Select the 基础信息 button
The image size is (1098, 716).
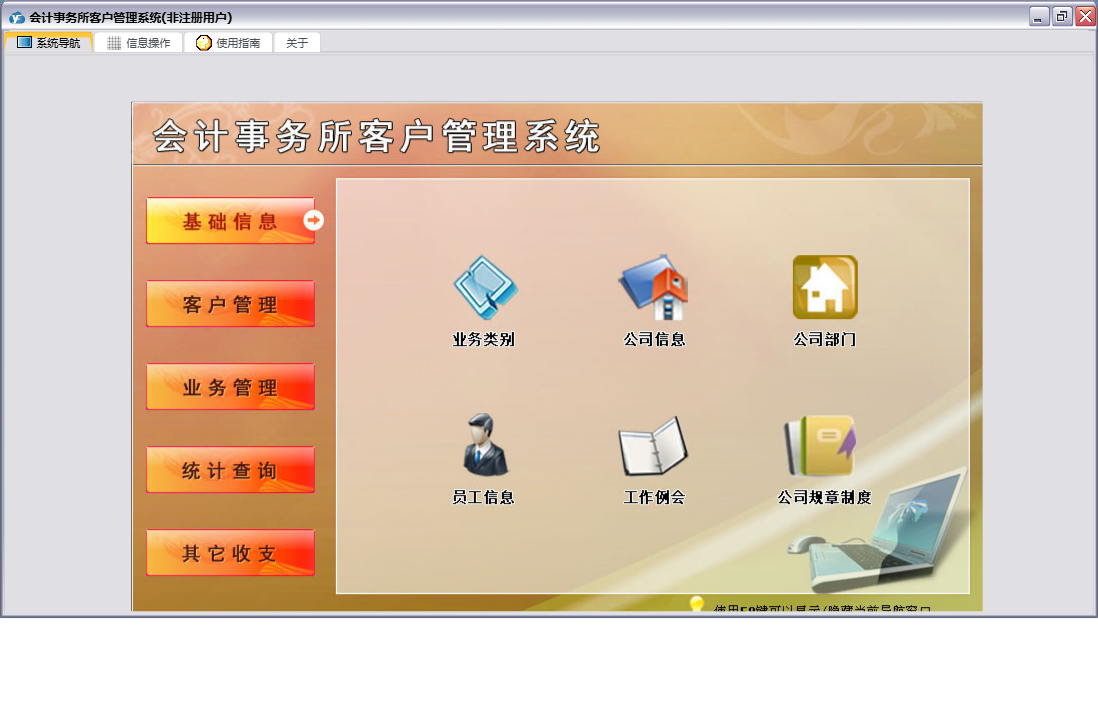(230, 221)
